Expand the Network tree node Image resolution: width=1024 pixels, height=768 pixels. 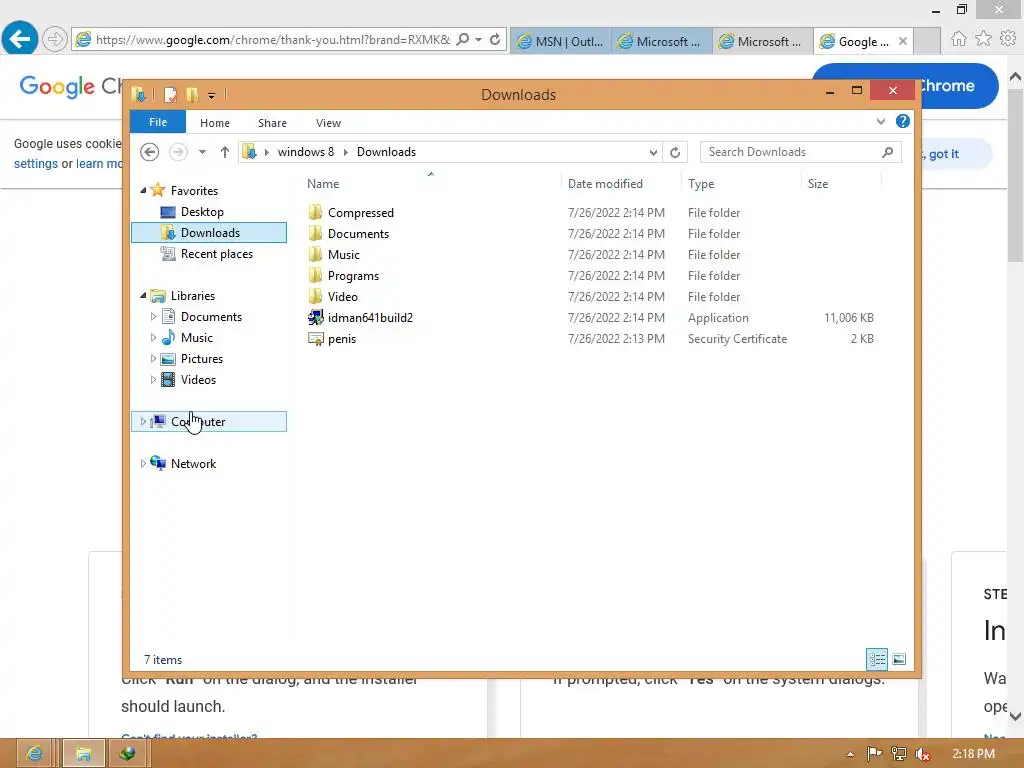click(144, 464)
